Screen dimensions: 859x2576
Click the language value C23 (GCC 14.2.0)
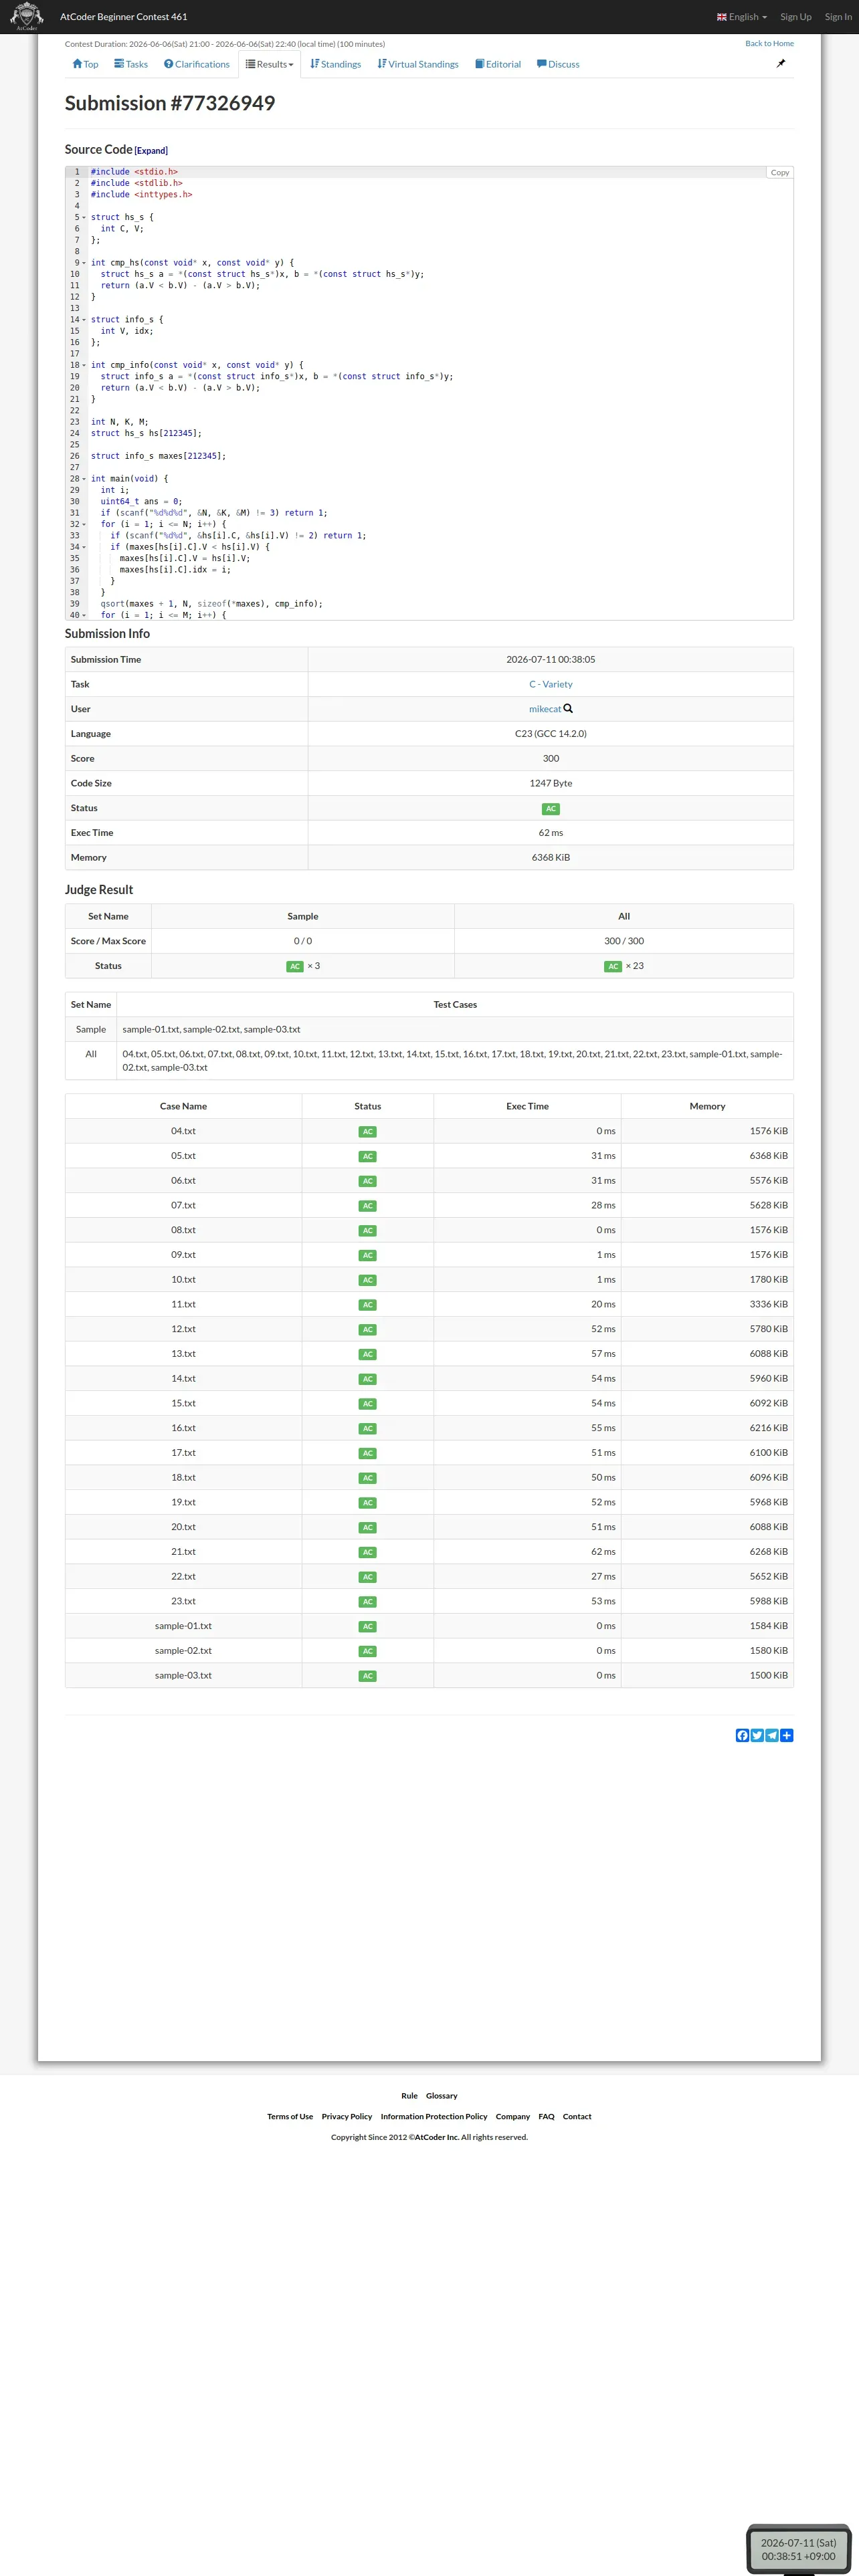point(551,733)
